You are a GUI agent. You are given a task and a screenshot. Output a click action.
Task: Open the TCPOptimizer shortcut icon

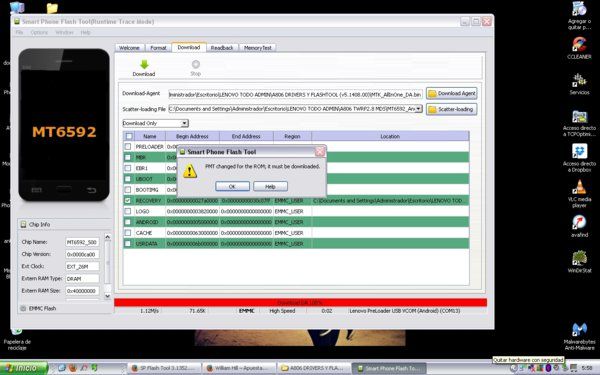pos(579,116)
